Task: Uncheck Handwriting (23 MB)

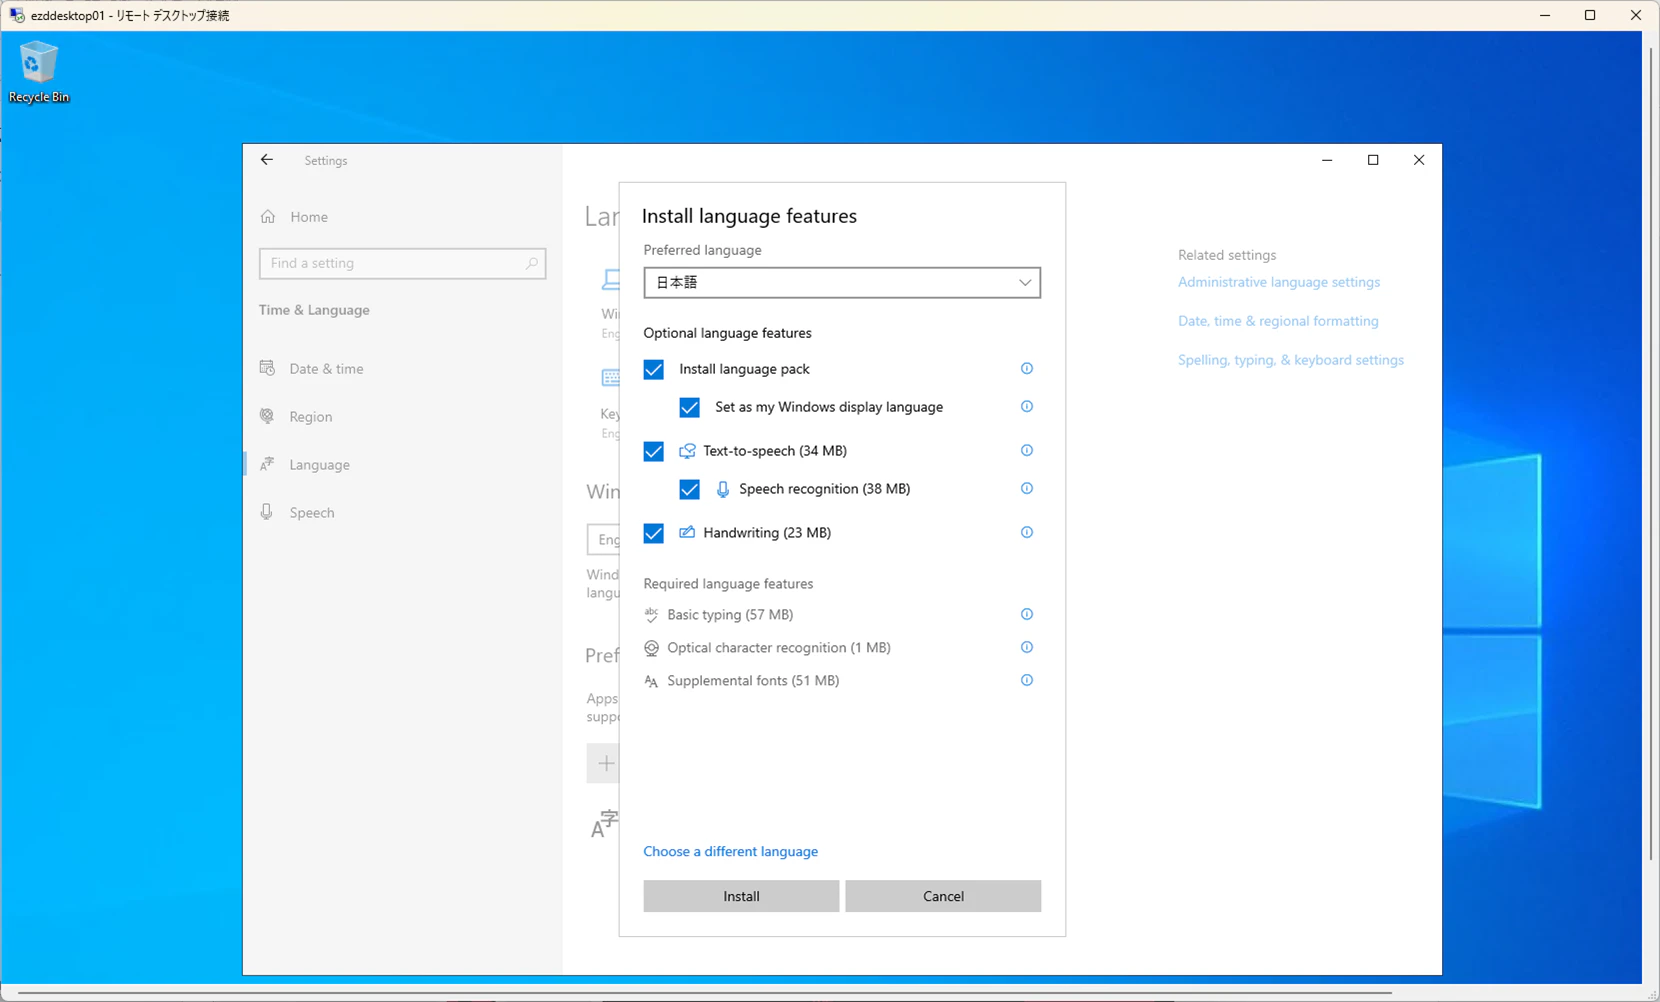Action: [654, 534]
